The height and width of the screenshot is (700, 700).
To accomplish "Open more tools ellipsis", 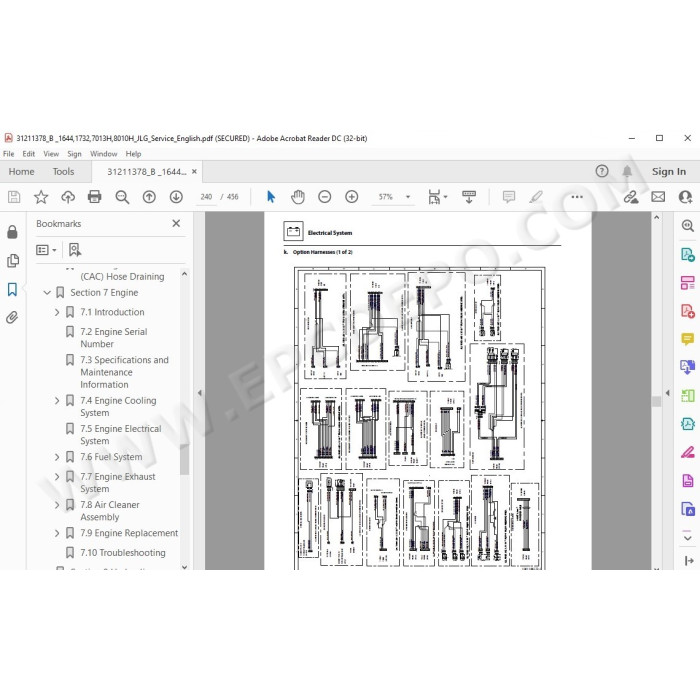I will click(577, 197).
